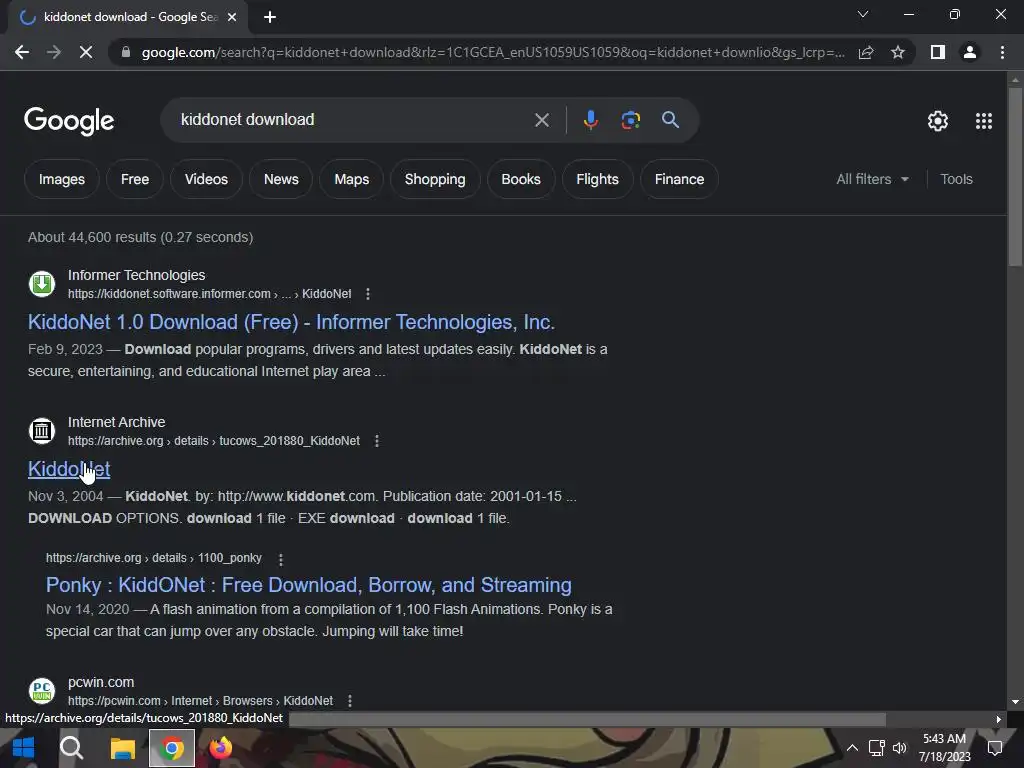Screen dimensions: 1024x768
Task: Open the volume control tray icon
Action: (900, 748)
